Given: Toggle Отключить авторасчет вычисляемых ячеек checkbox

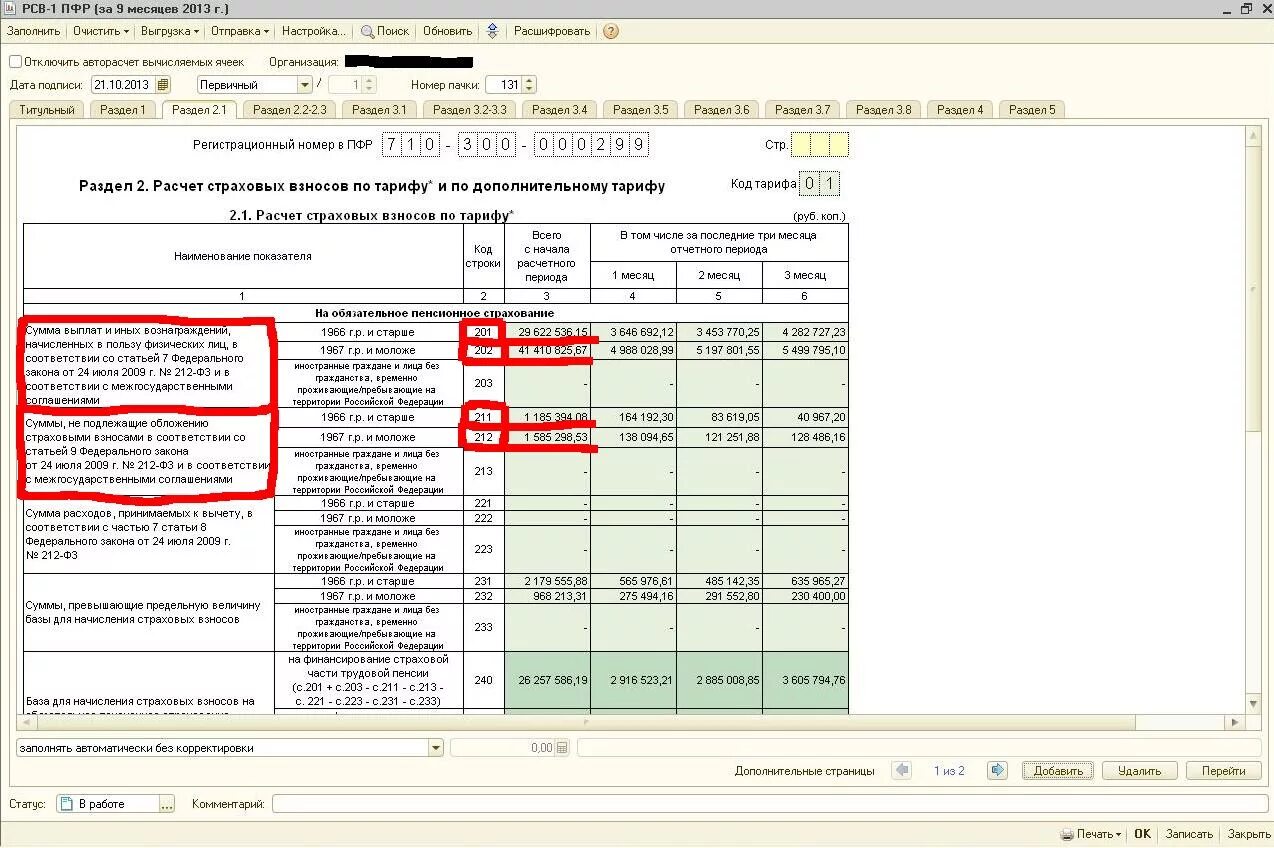Looking at the screenshot, I should (15, 62).
